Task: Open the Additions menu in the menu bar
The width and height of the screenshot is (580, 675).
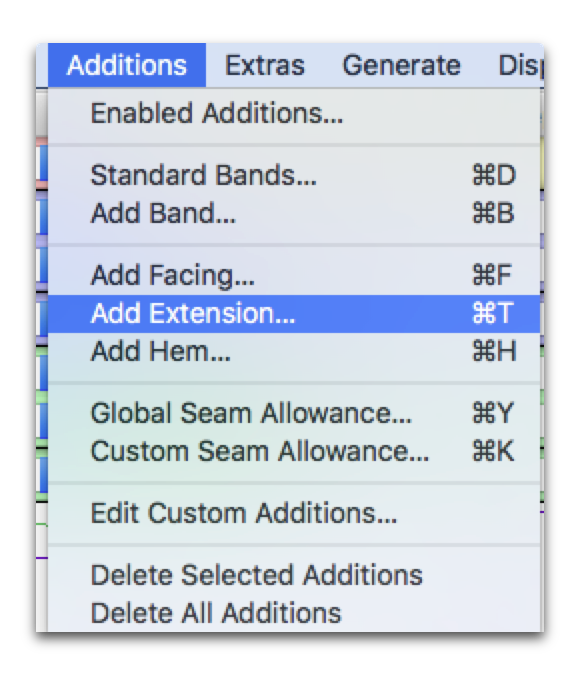Action: coord(127,65)
